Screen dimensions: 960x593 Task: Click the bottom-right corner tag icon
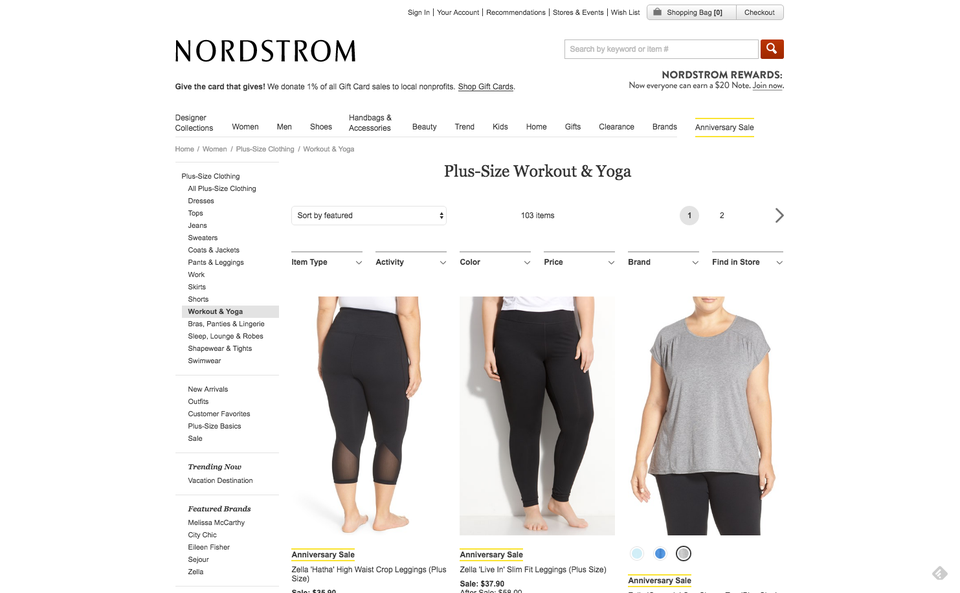point(939,573)
